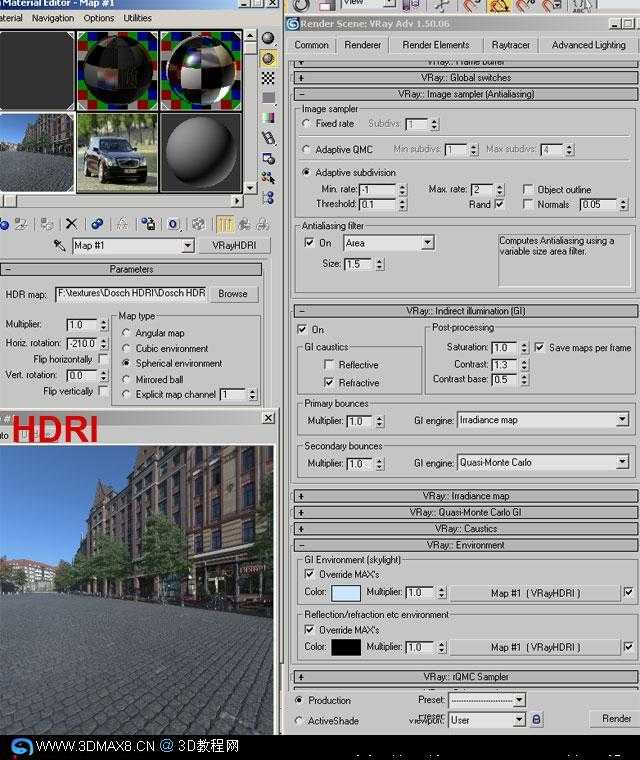Switch to the Advanced Lighting tab
The width and height of the screenshot is (640, 760).
[x=589, y=45]
